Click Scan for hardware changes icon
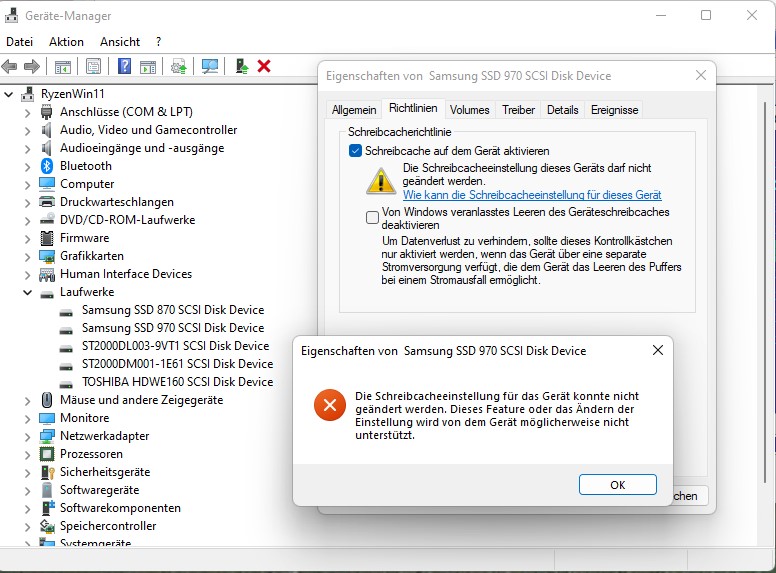The height and width of the screenshot is (573, 776). coord(210,66)
